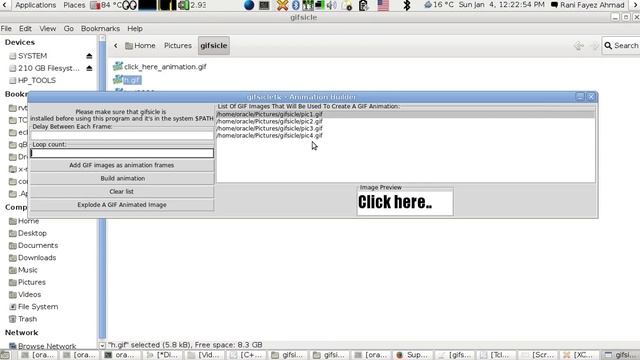Select pic1.gif in the GIF images list

(270, 114)
